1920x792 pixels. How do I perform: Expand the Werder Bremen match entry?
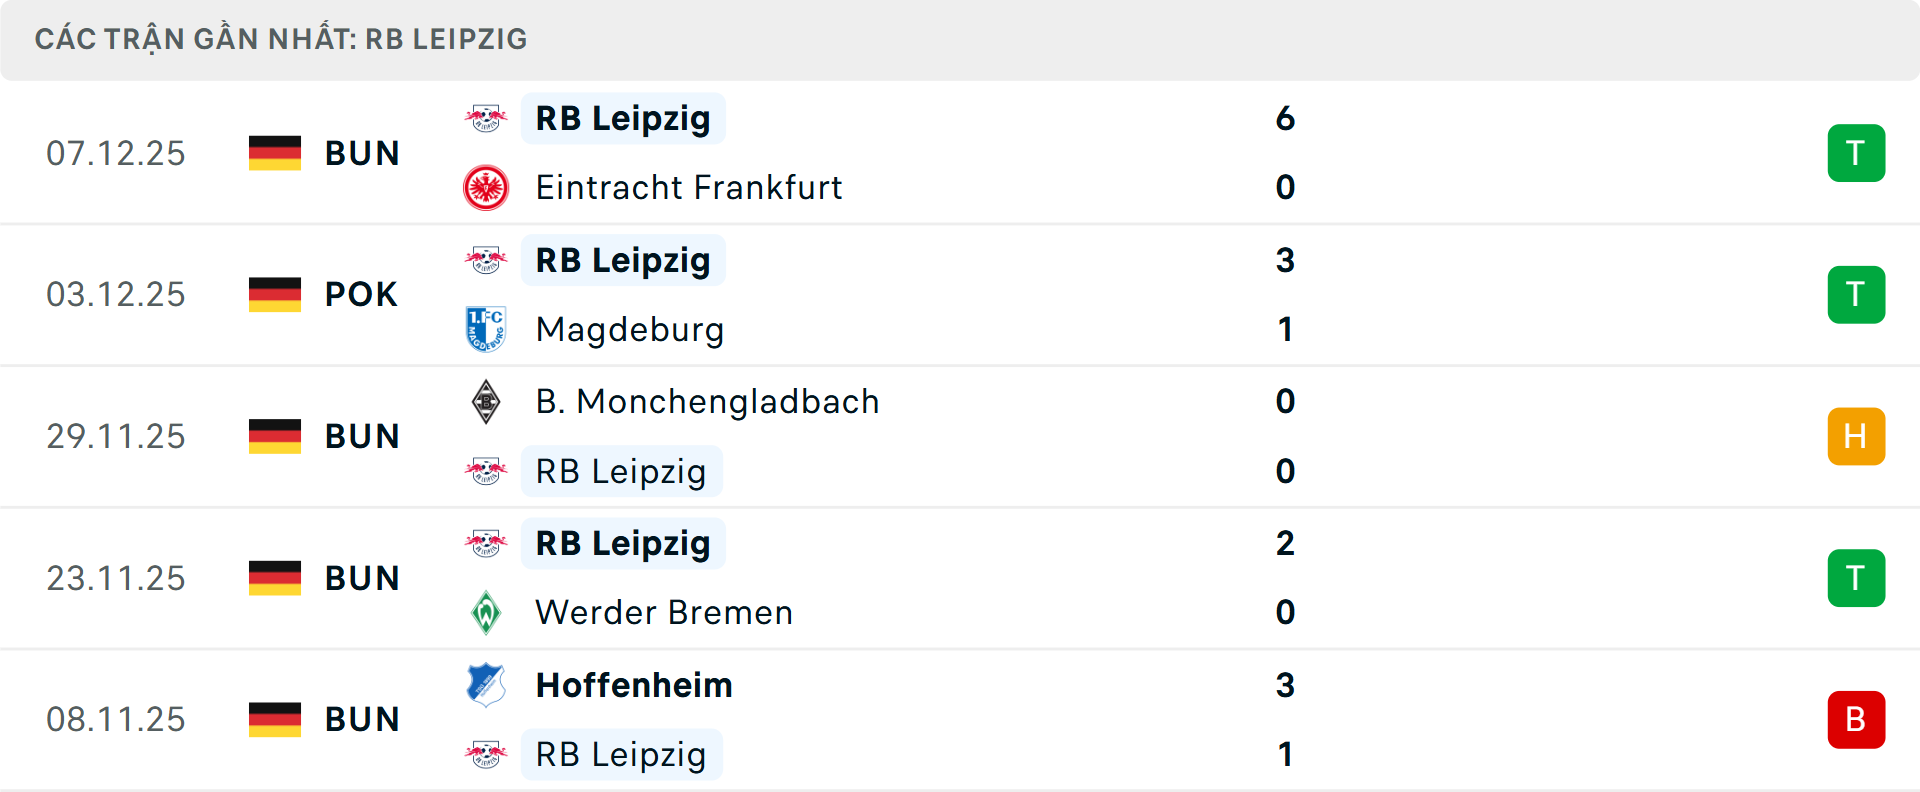pyautogui.click(x=960, y=577)
